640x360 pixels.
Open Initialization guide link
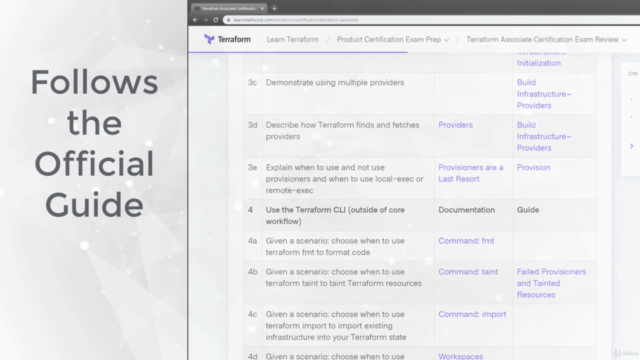point(538,63)
